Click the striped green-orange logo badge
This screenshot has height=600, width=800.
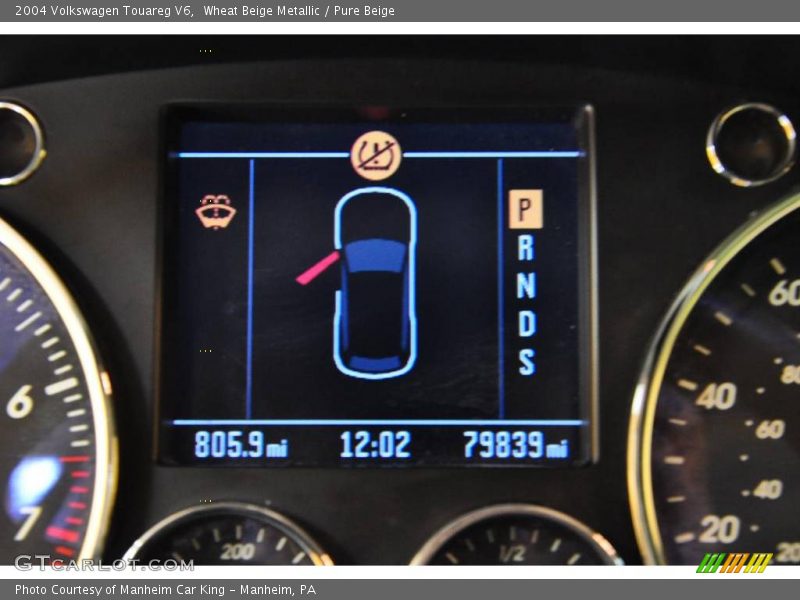734,563
